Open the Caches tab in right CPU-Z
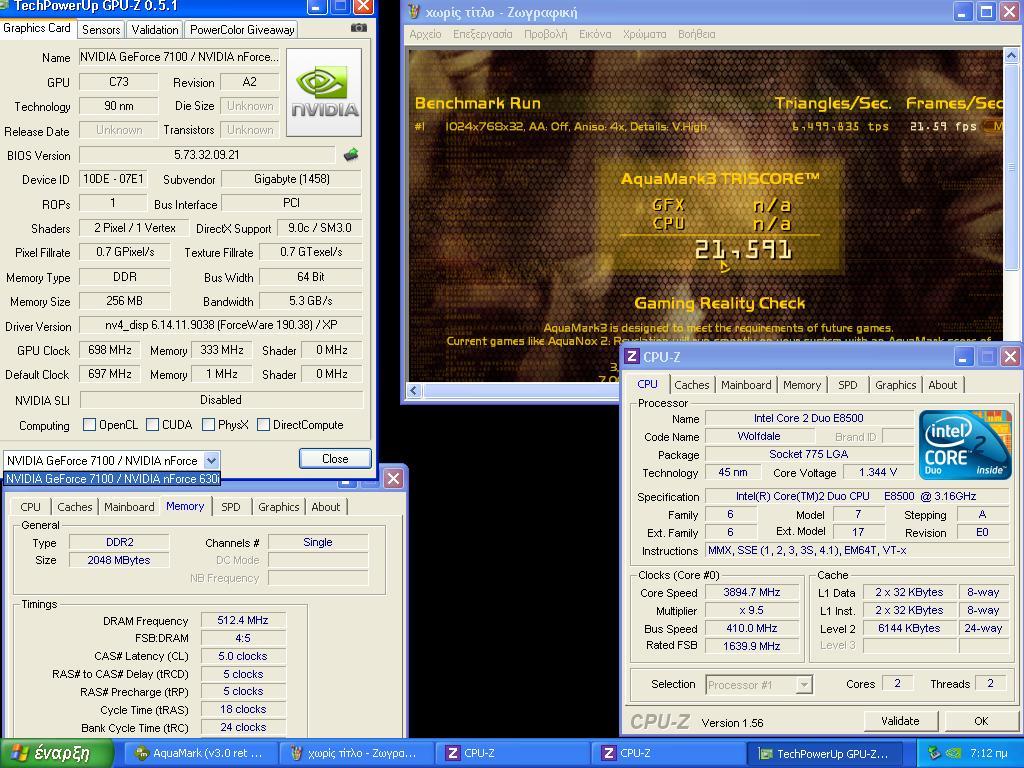1024x768 pixels. pos(692,385)
